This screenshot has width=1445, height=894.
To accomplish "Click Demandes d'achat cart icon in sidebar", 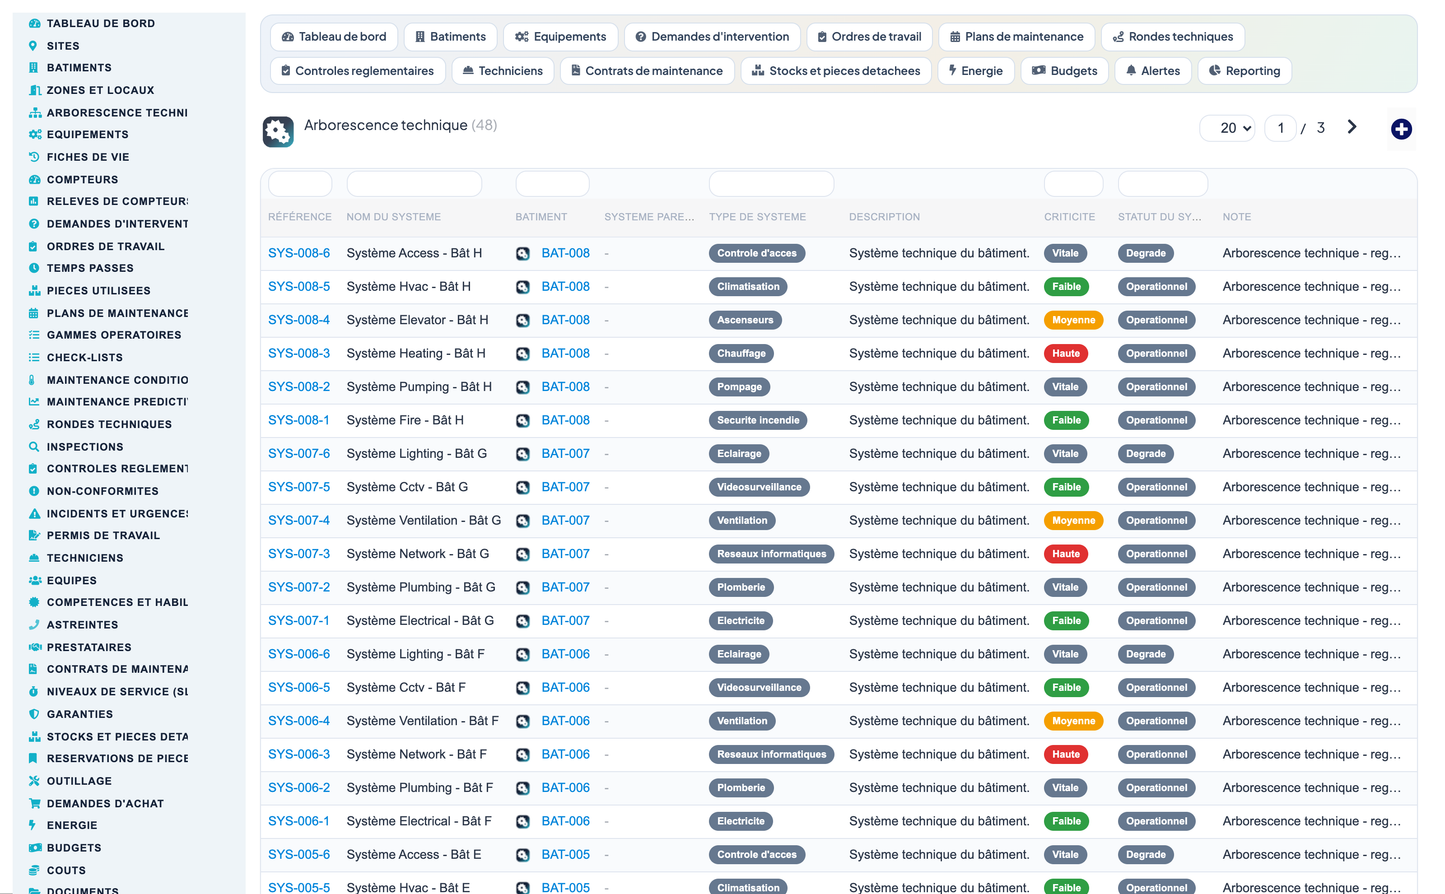I will click(34, 803).
